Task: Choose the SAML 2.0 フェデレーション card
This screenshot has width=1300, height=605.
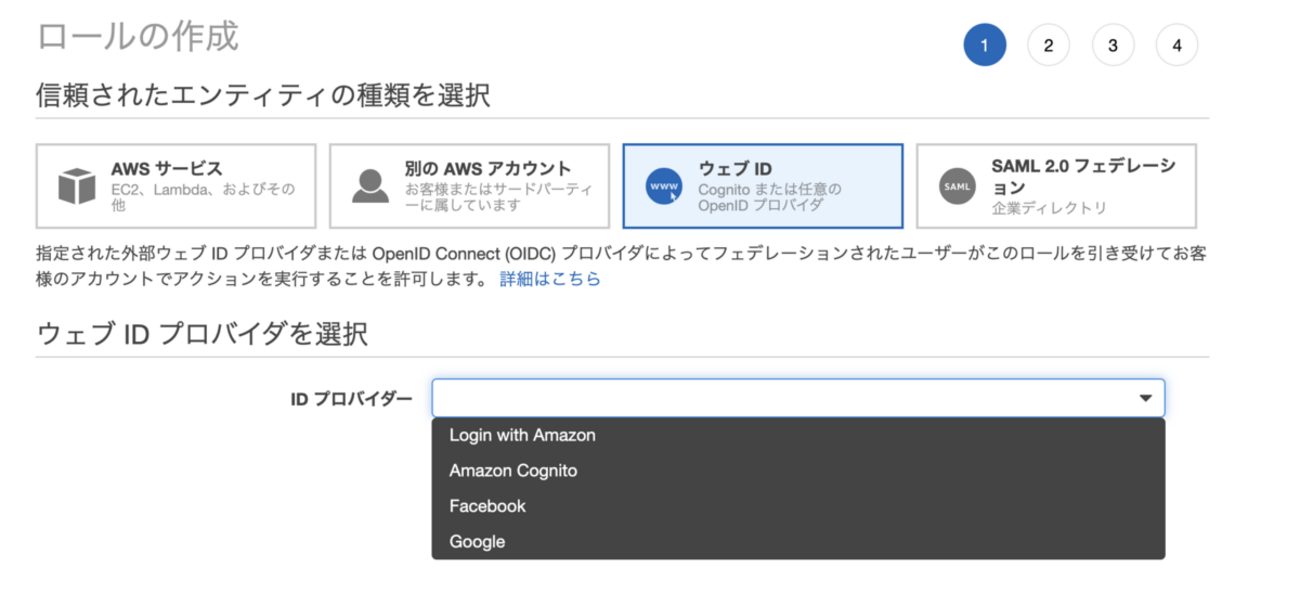Action: 1056,186
